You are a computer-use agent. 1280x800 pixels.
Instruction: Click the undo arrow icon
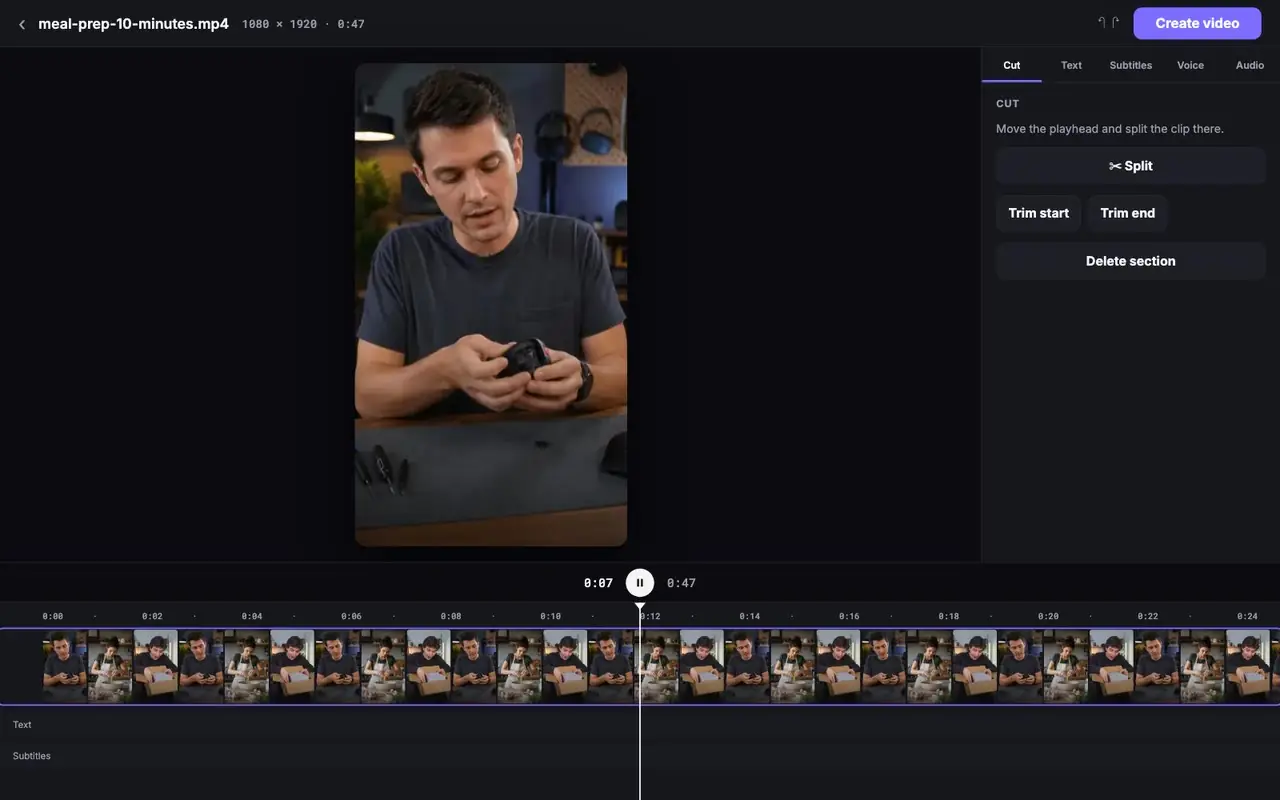tap(1102, 23)
